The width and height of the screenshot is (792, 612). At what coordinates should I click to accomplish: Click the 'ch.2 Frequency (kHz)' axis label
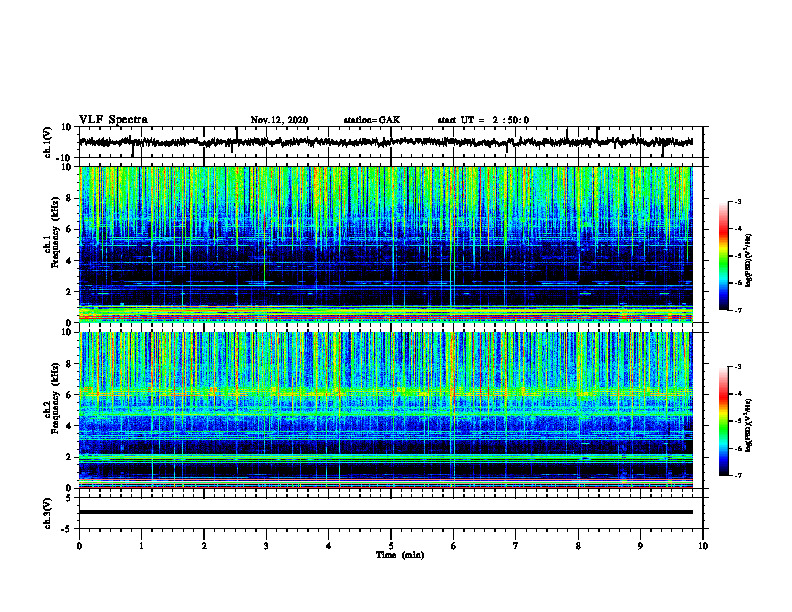[x=53, y=398]
